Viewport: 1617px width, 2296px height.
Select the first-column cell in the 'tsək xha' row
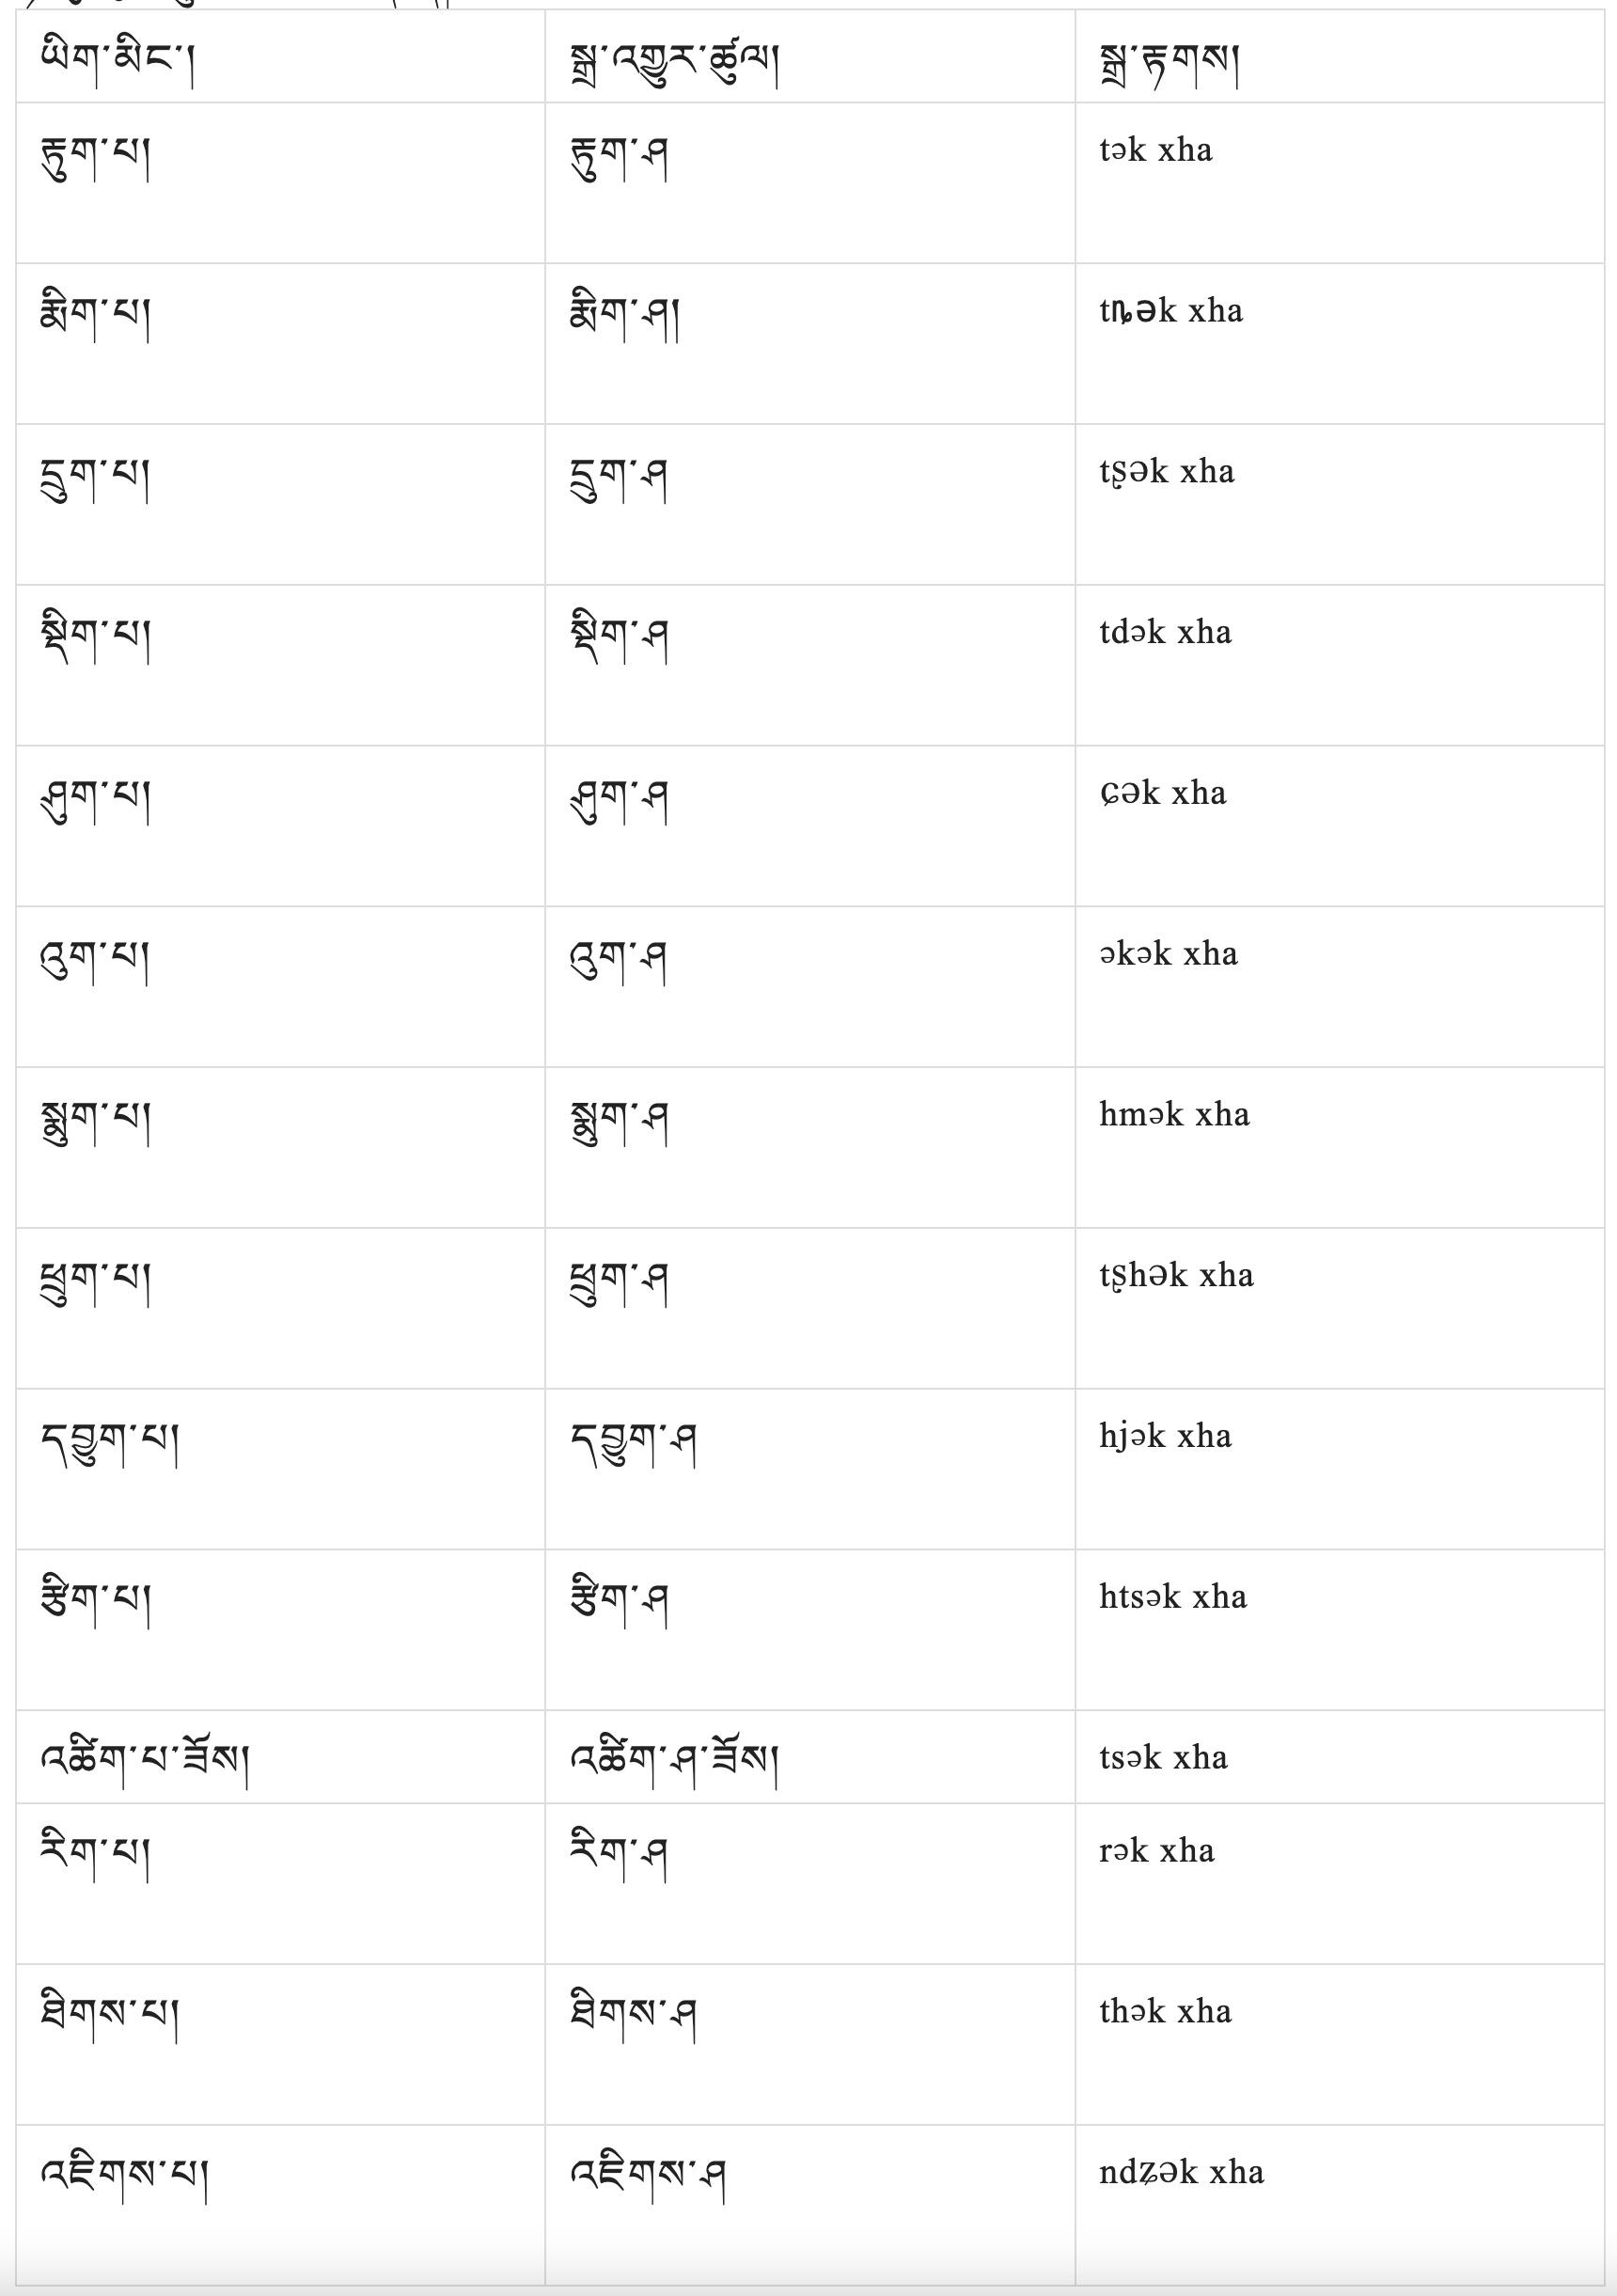click(280, 1756)
